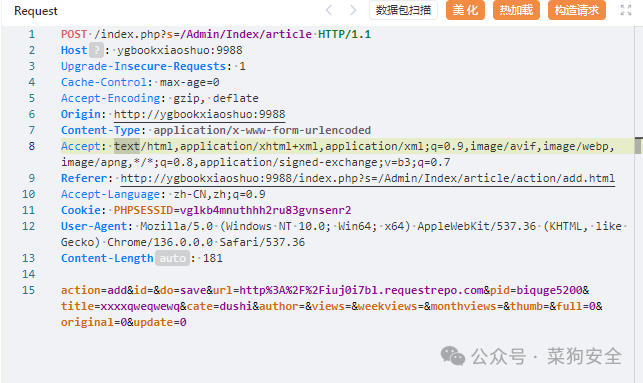Screen dimensions: 643x383
Task: Click the title value xxxxqweqwewq
Action: (x=140, y=306)
